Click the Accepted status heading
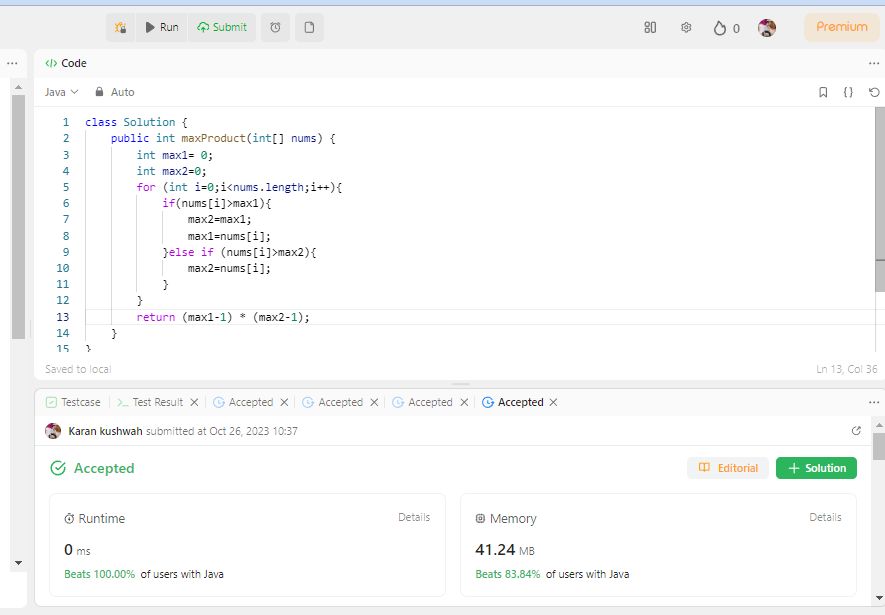Screen dimensions: 885x615 coord(93,468)
